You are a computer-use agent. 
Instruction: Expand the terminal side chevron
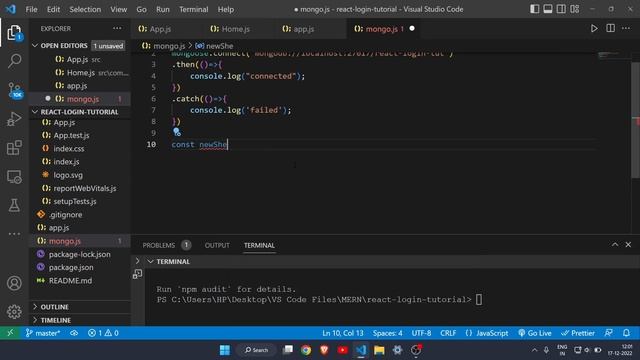[x=138, y=261]
